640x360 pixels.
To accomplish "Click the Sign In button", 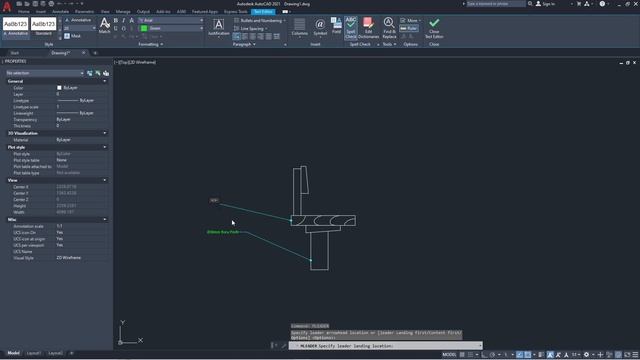I will 546,4.
